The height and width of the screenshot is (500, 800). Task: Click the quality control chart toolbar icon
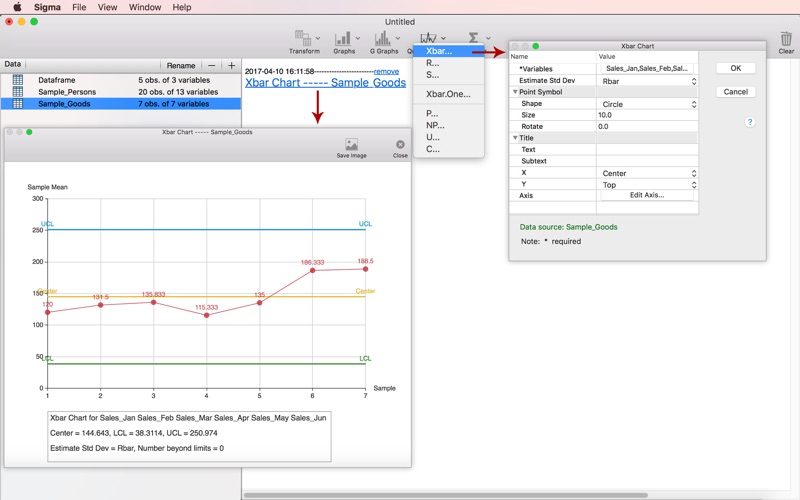coord(428,37)
